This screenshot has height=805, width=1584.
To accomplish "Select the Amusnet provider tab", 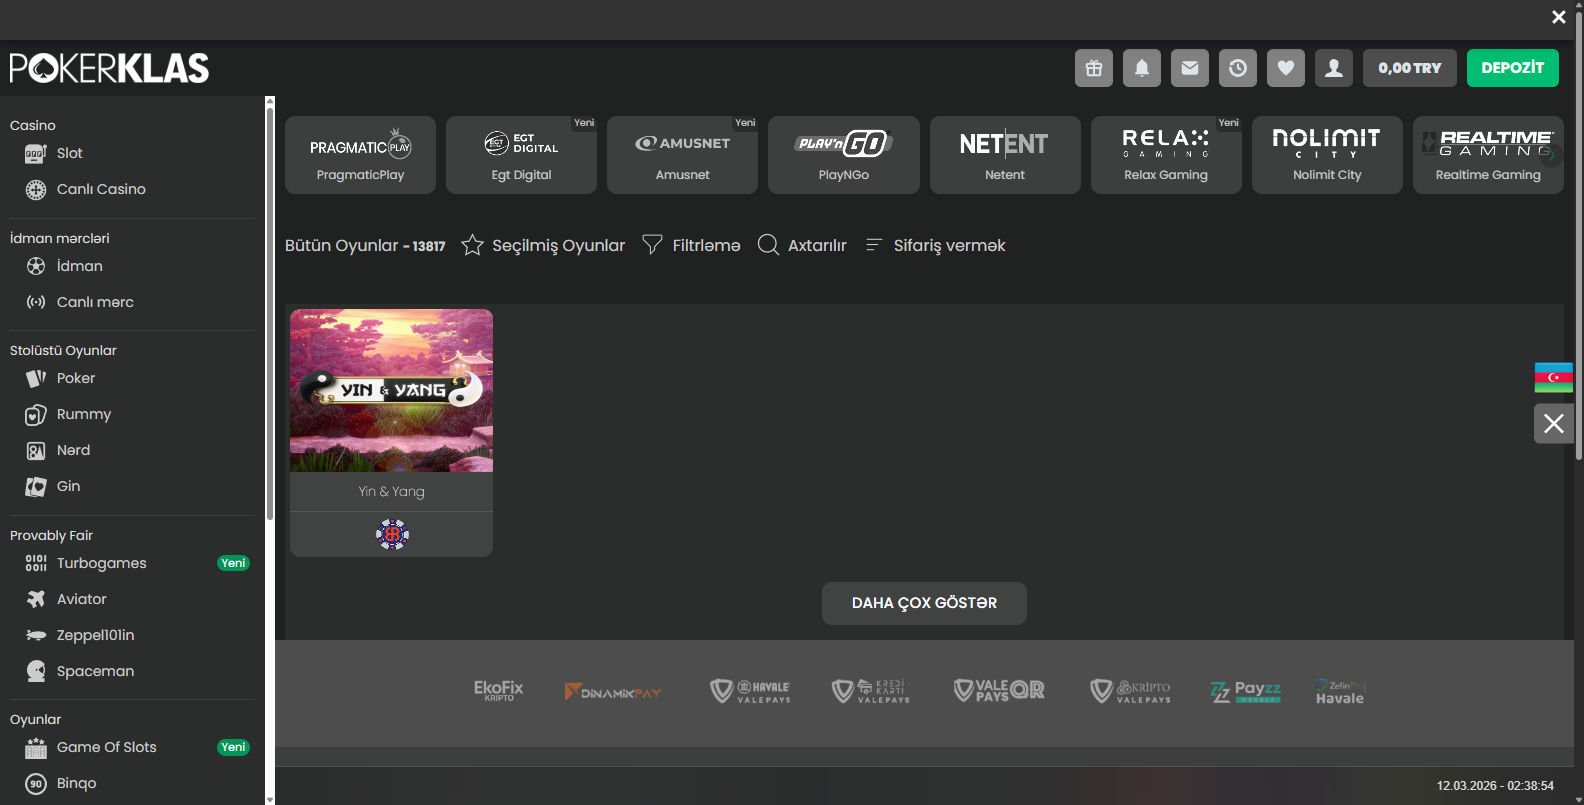I will coord(682,155).
